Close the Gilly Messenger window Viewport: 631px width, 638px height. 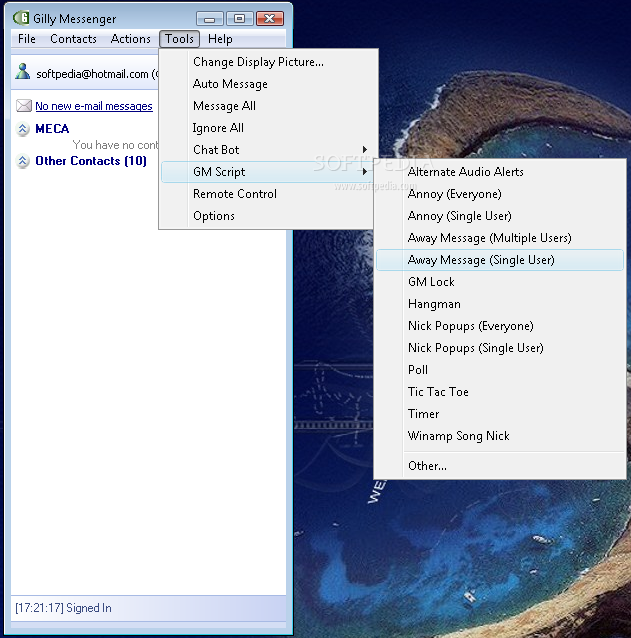[270, 19]
